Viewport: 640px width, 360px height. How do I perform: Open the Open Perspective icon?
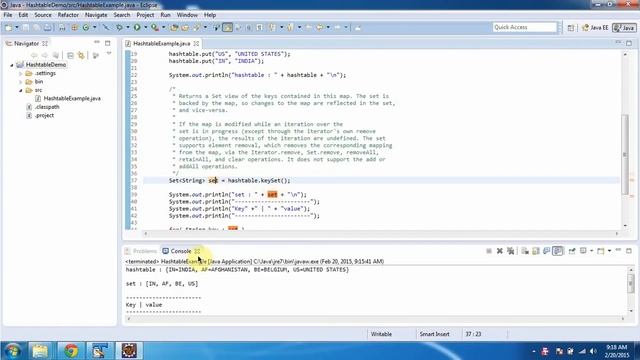click(x=571, y=28)
